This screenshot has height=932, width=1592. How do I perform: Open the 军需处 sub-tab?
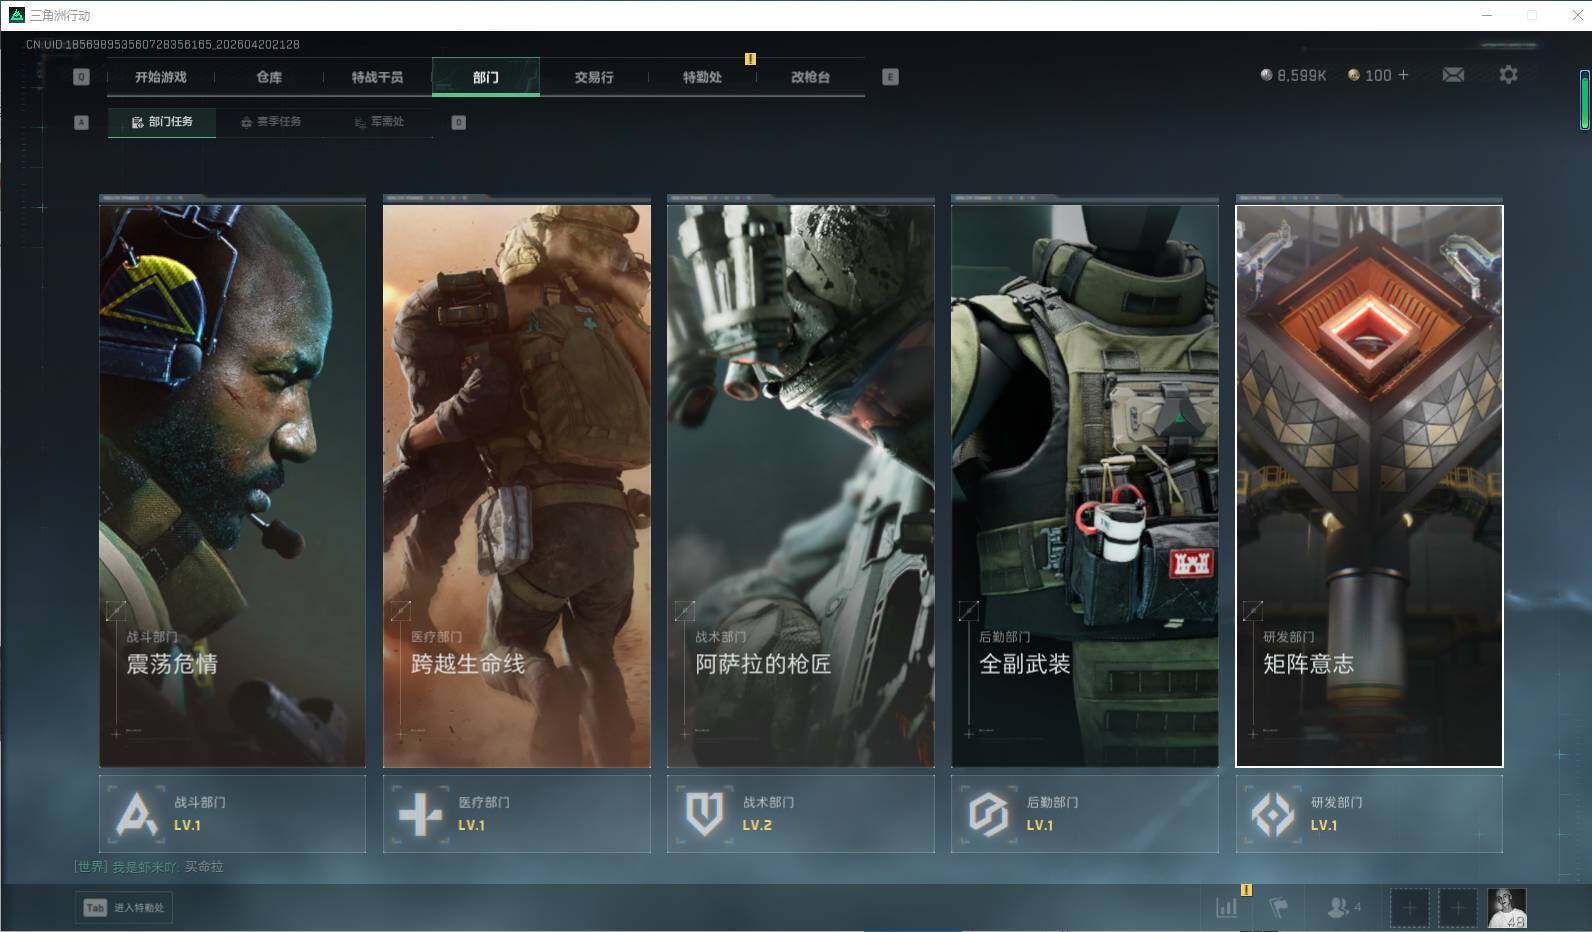(379, 122)
